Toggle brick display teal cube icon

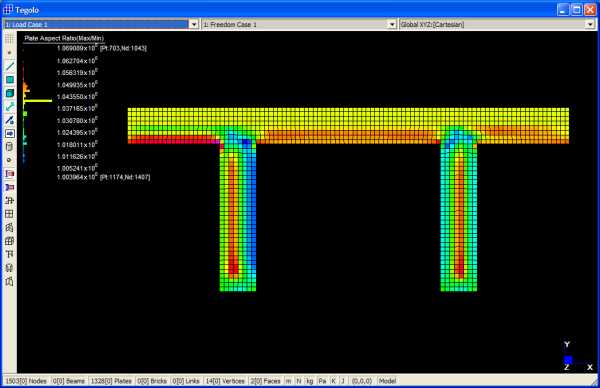point(10,93)
